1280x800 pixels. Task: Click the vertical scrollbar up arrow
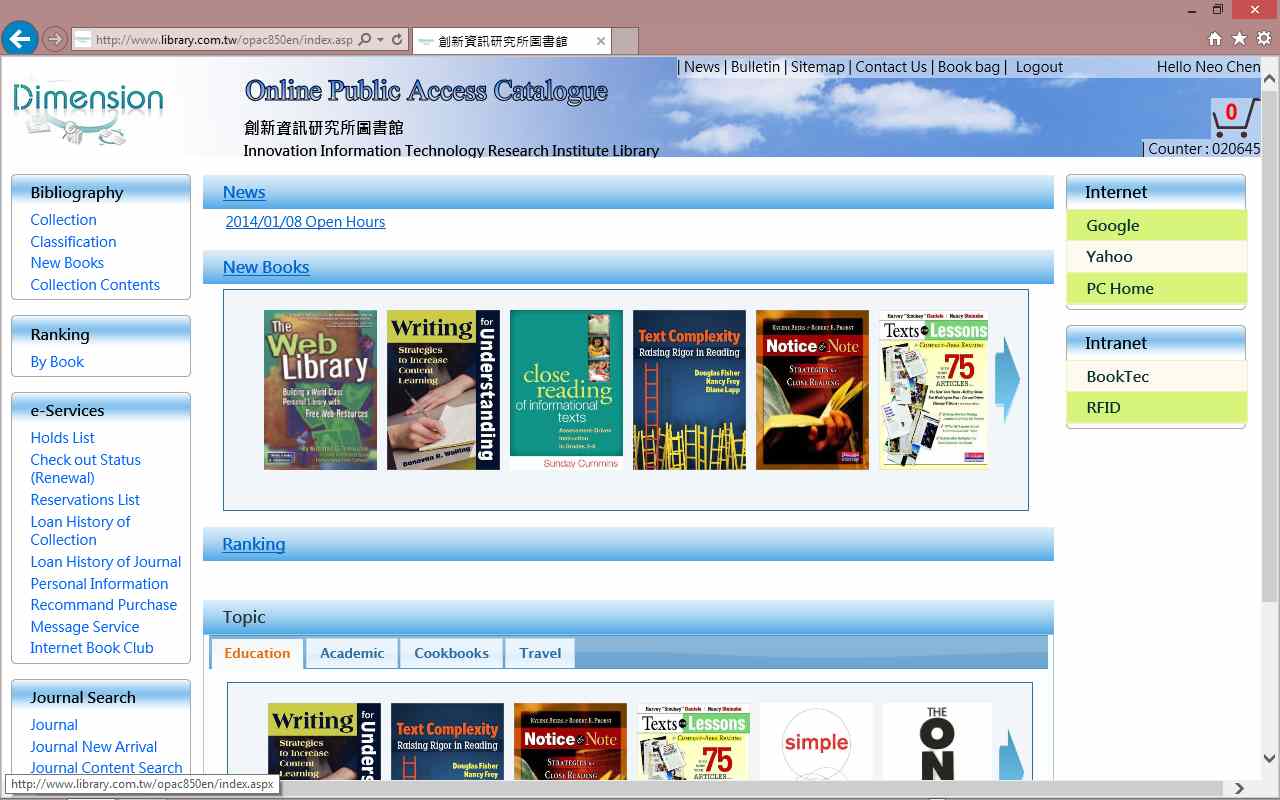(1270, 77)
